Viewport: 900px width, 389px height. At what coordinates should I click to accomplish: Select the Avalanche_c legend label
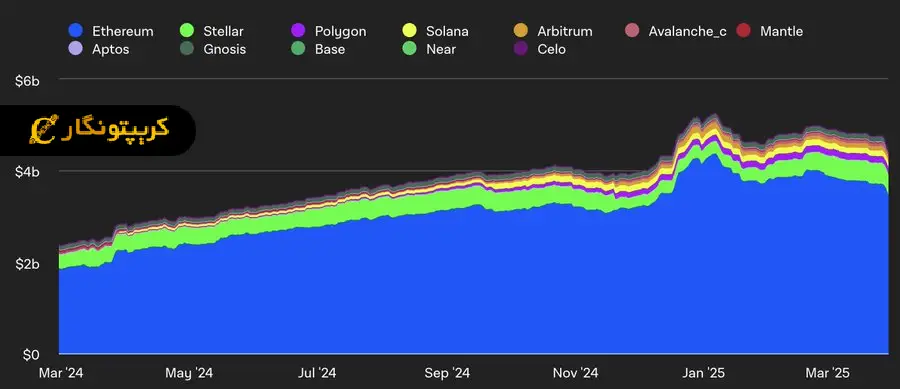688,31
